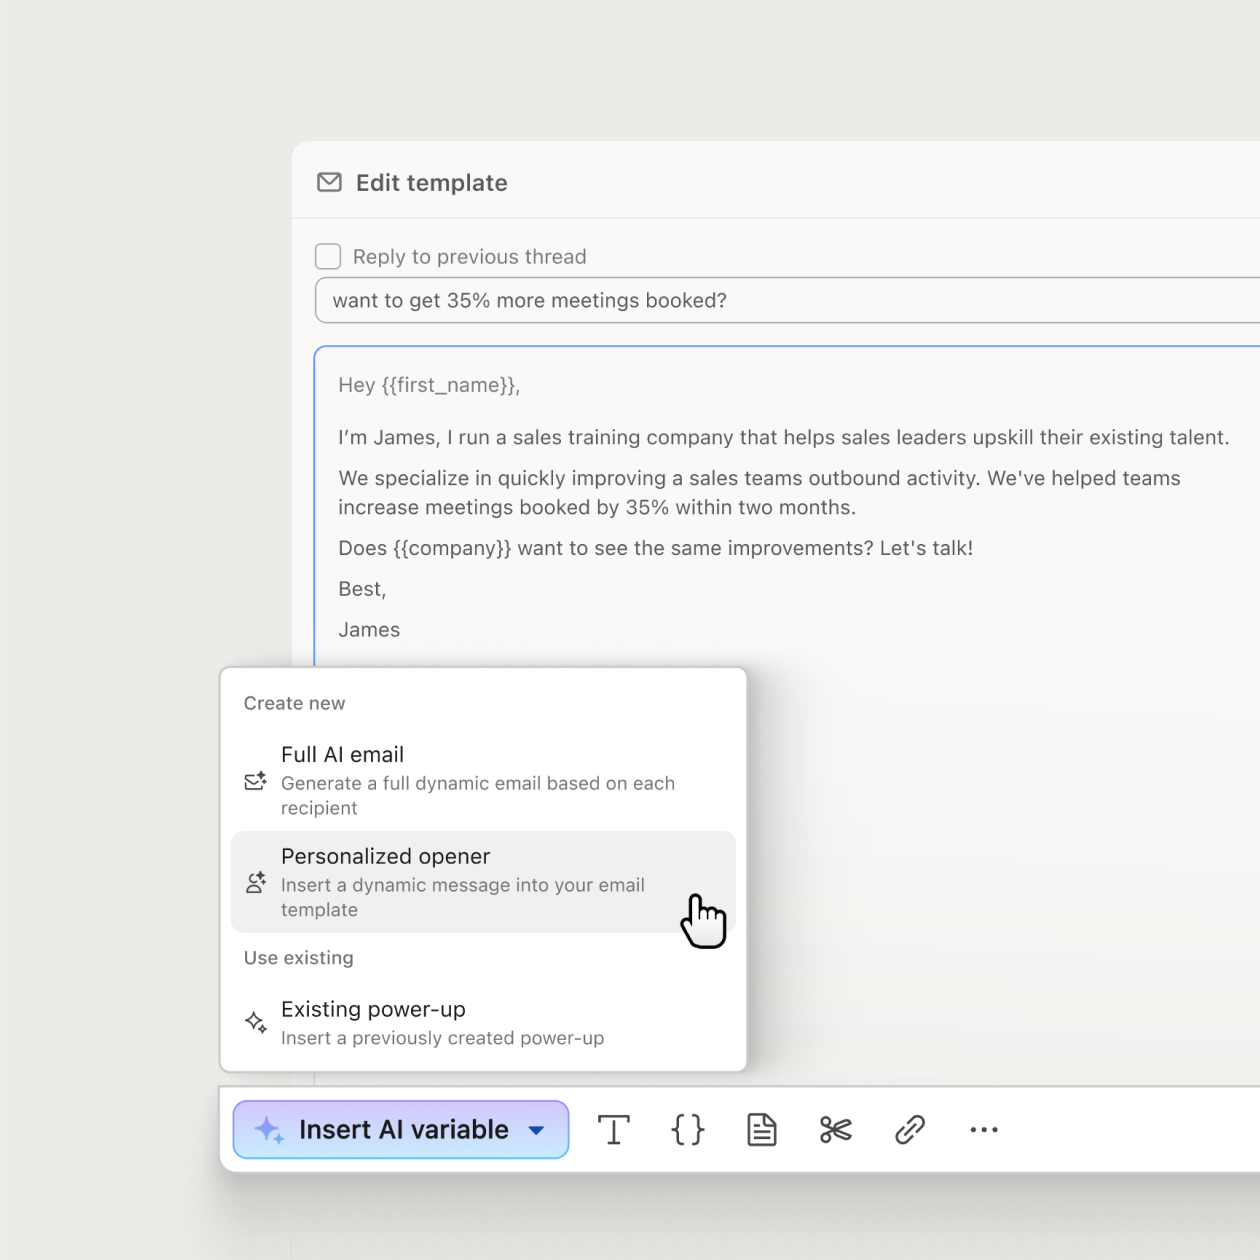This screenshot has width=1260, height=1260.
Task: Insert a hyperlink using the link icon
Action: [x=909, y=1129]
